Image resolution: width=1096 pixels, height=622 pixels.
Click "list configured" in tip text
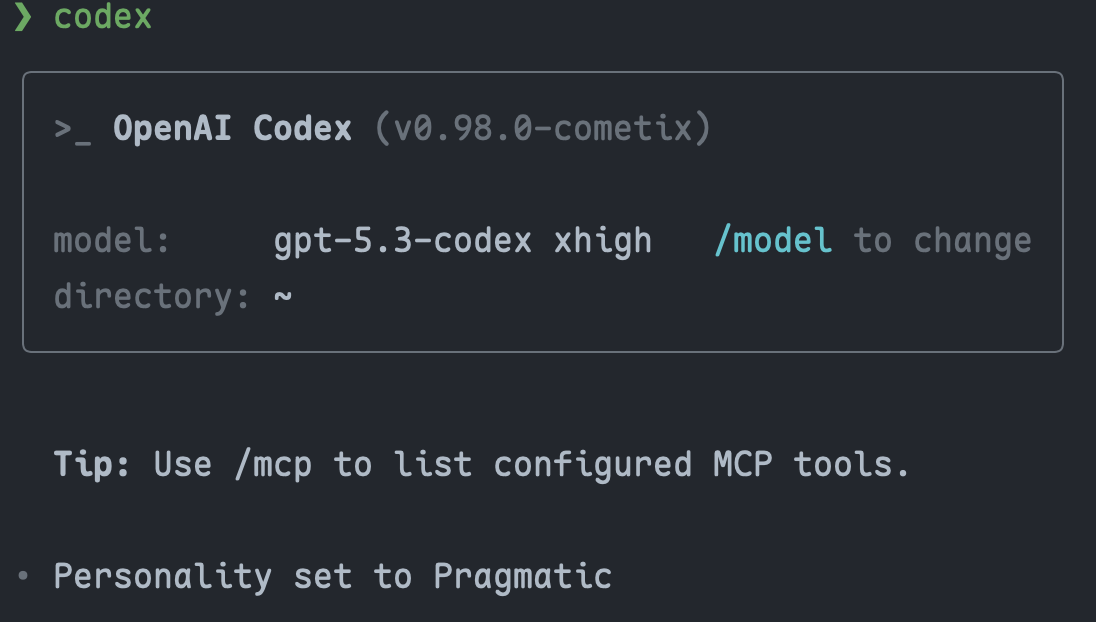pos(542,465)
